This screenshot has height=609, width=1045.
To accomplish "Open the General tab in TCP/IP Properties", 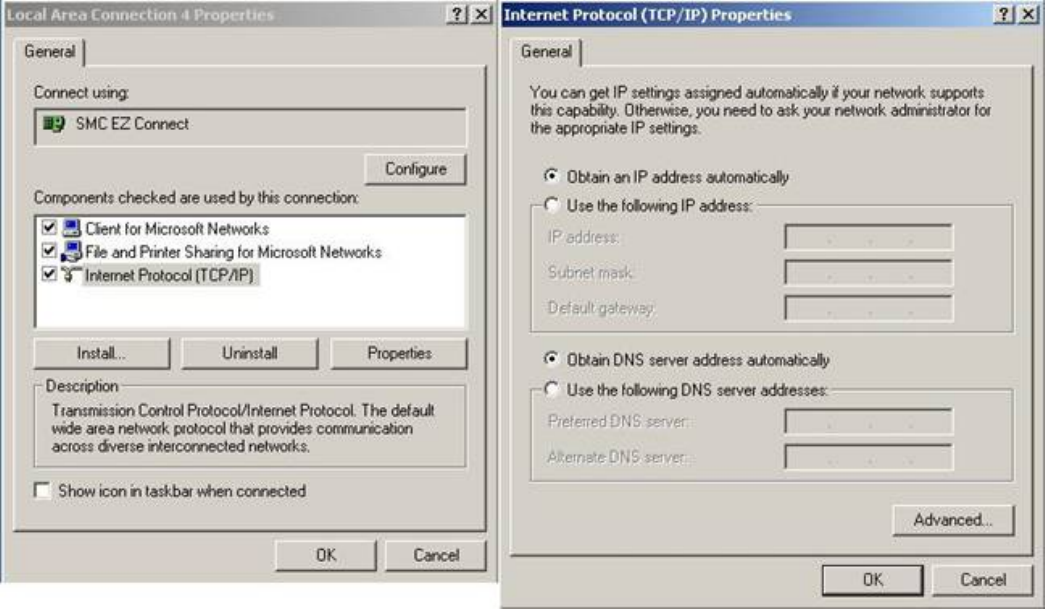I will [x=546, y=52].
